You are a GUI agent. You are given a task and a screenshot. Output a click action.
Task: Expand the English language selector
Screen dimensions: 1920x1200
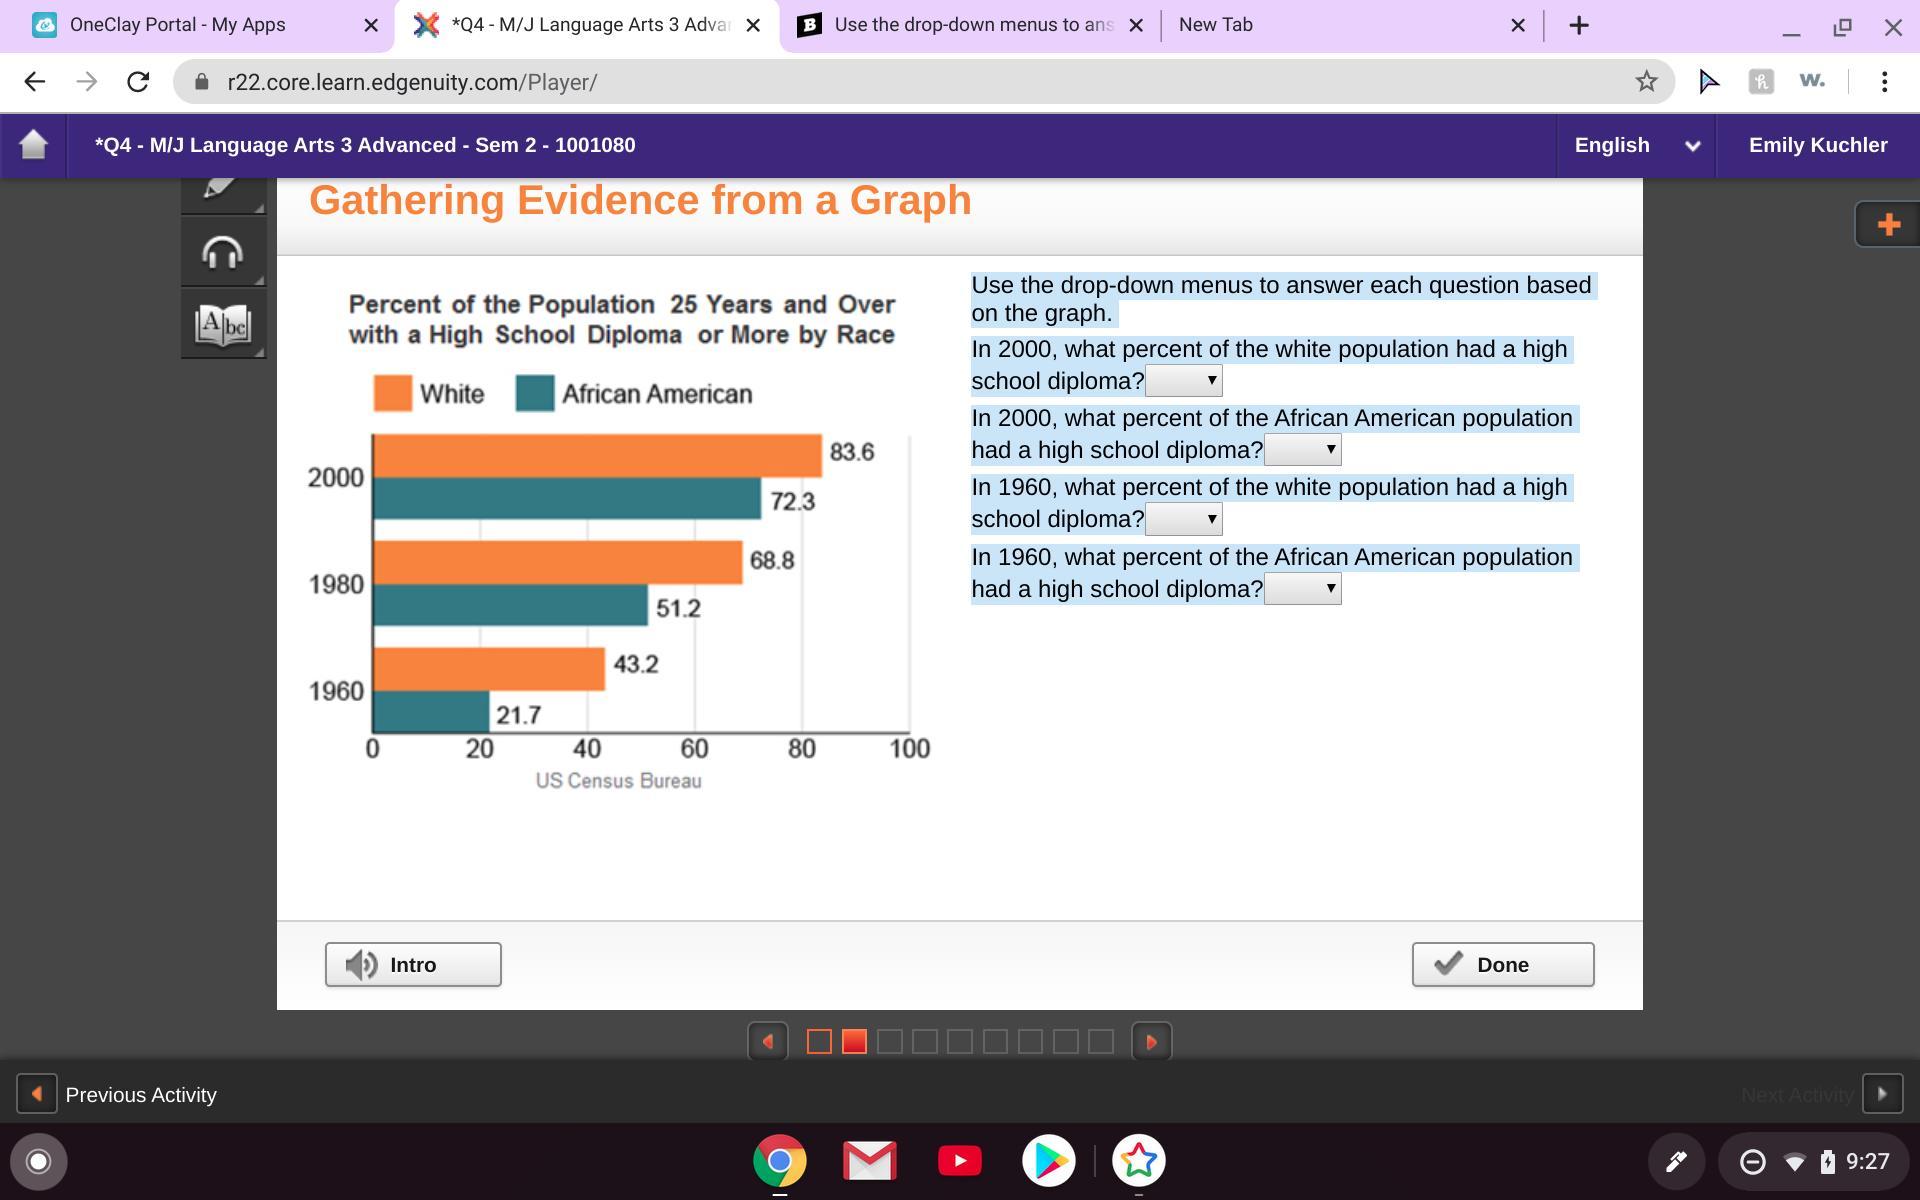pos(1635,145)
